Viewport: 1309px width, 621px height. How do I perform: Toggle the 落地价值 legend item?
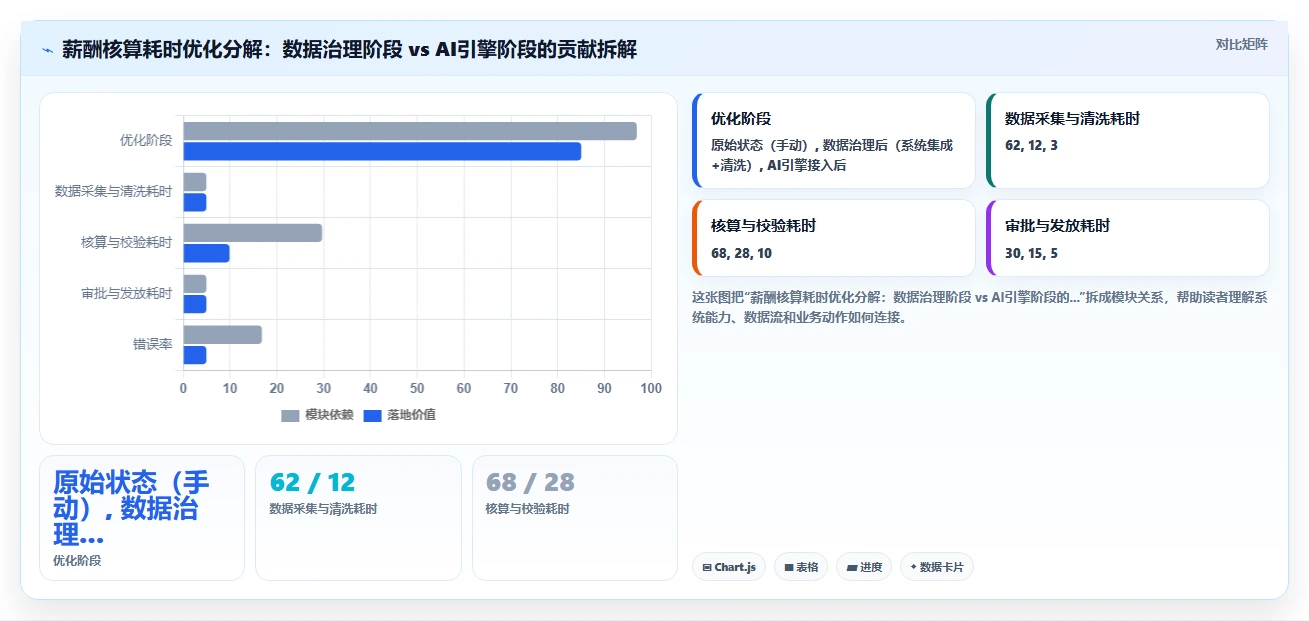399,415
